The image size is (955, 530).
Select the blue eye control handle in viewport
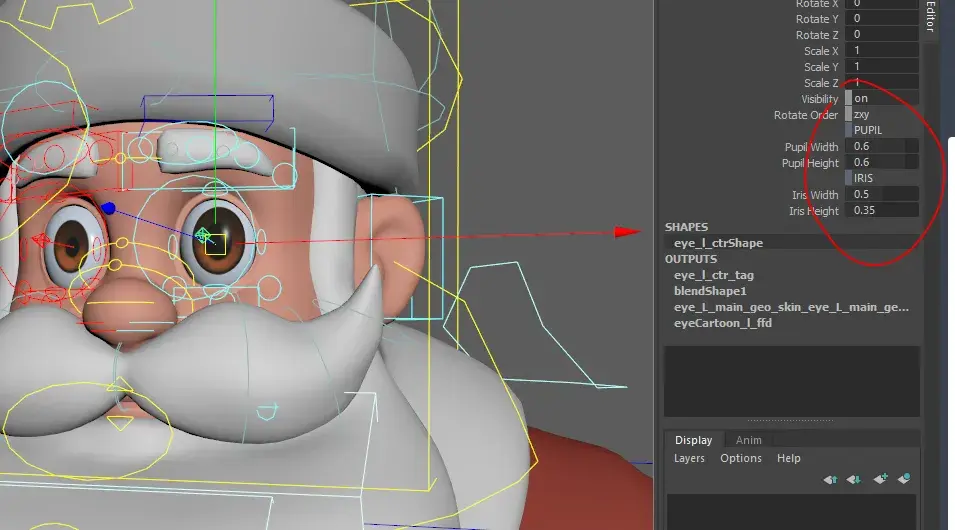pyautogui.click(x=108, y=208)
